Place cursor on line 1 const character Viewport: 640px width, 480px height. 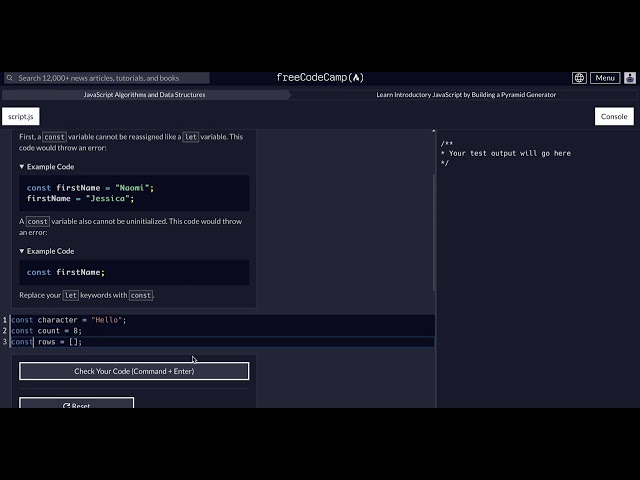point(69,320)
